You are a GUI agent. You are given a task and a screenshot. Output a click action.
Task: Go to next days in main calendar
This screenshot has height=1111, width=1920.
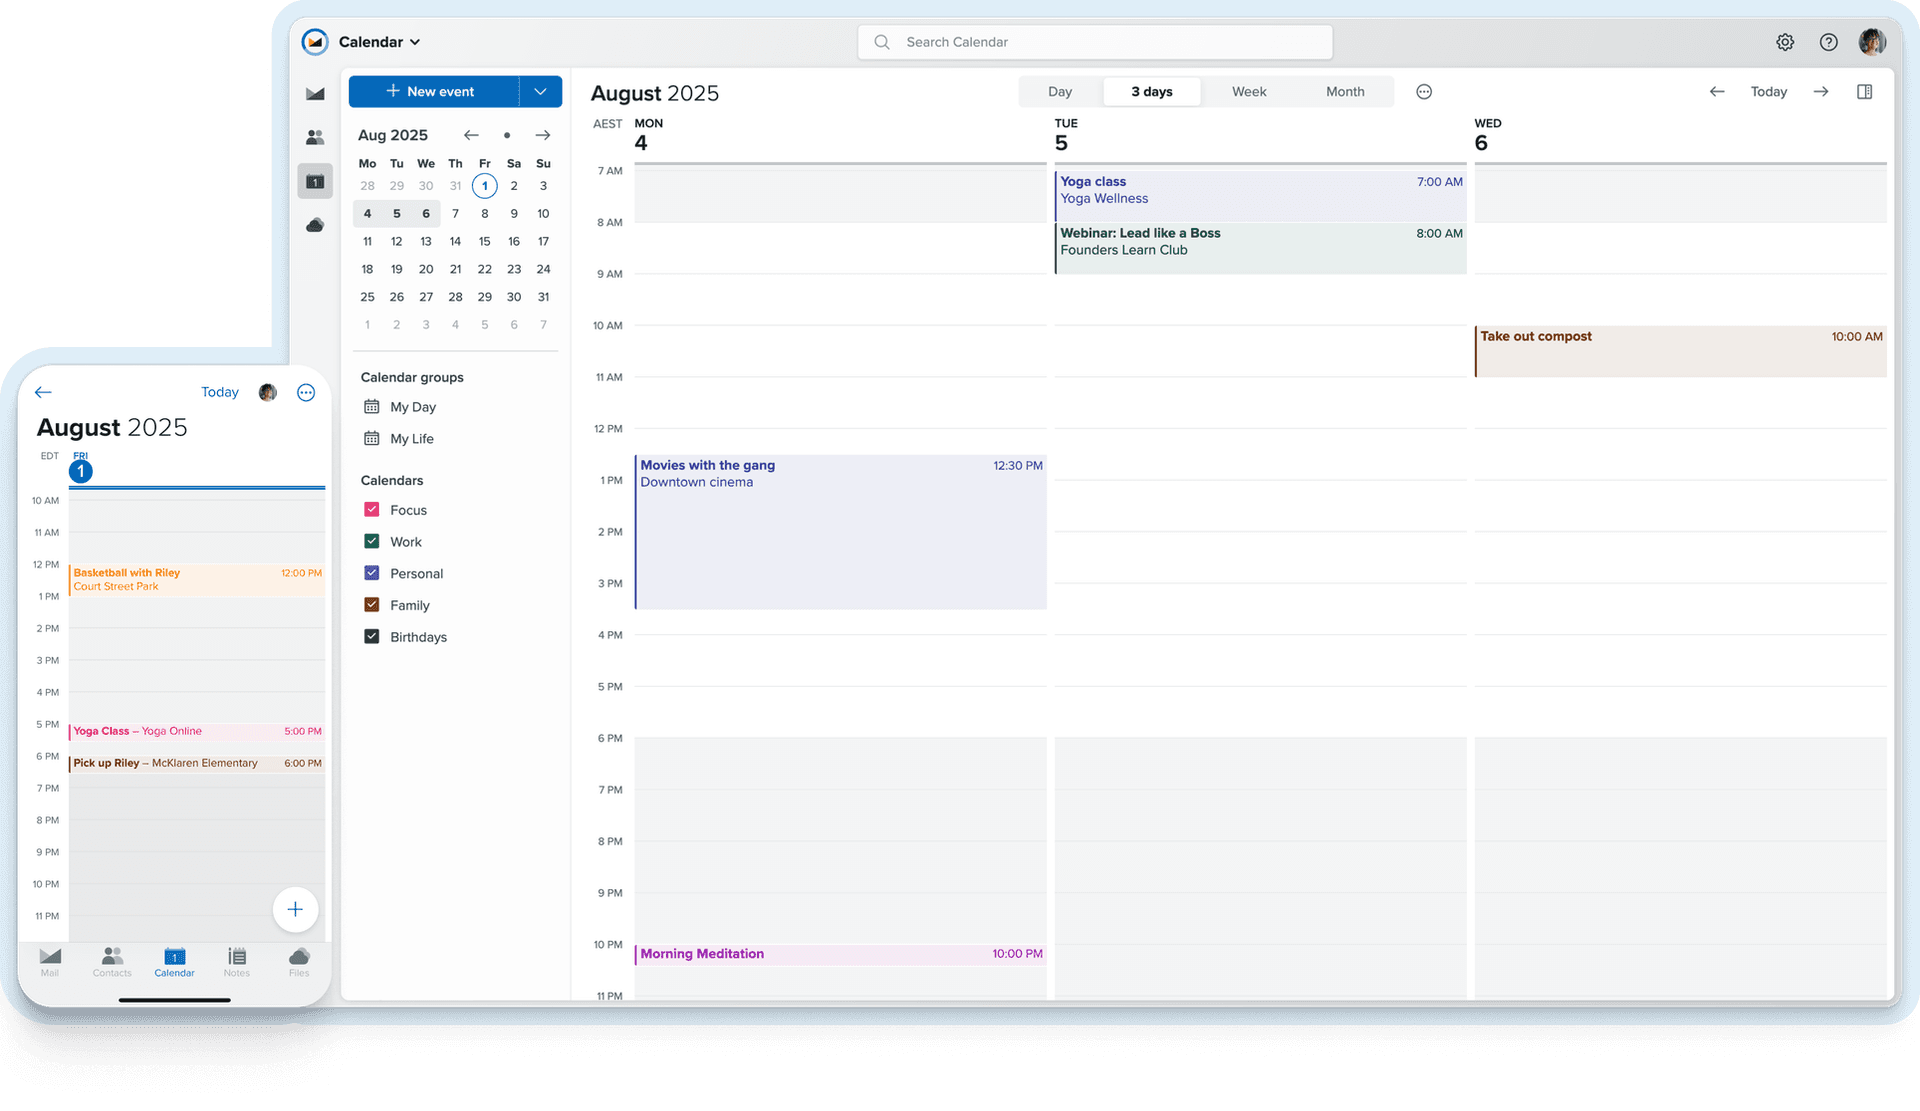(1821, 92)
